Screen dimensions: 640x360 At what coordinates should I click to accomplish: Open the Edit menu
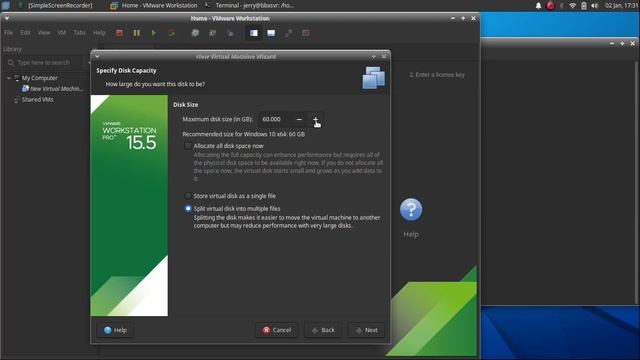pos(25,33)
